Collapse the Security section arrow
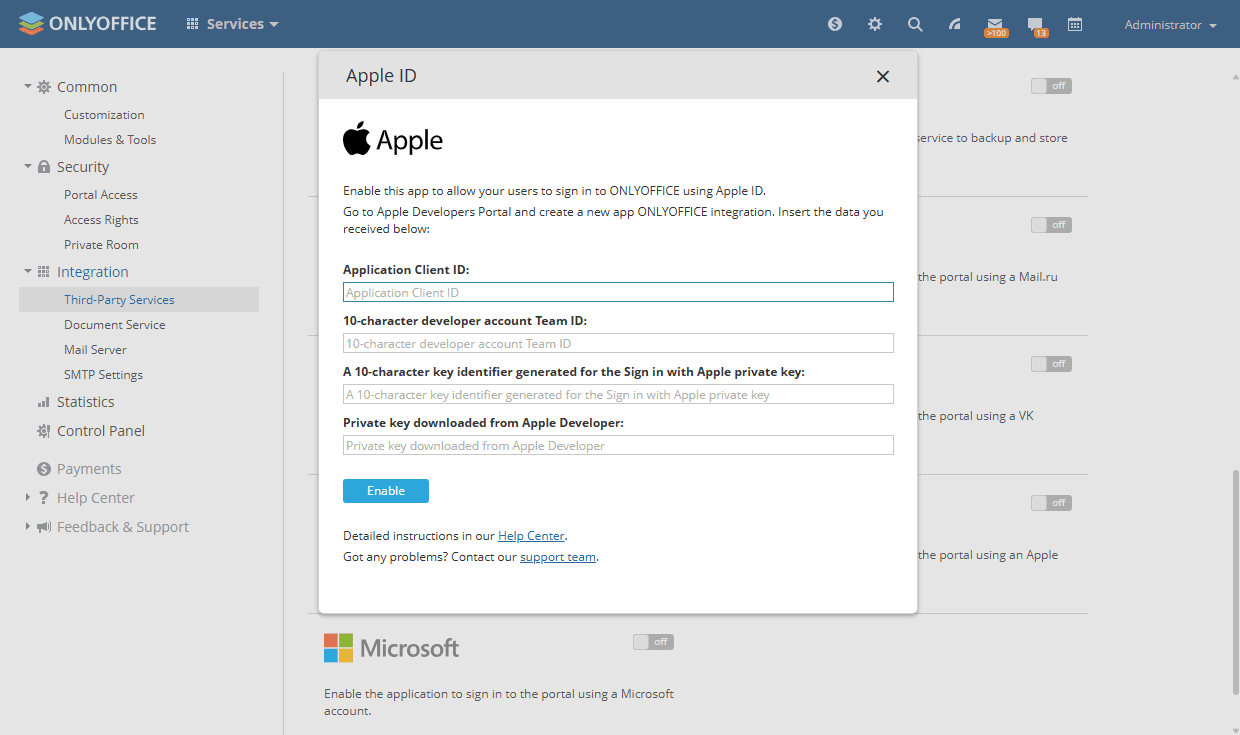The height and width of the screenshot is (735, 1240). 28,167
